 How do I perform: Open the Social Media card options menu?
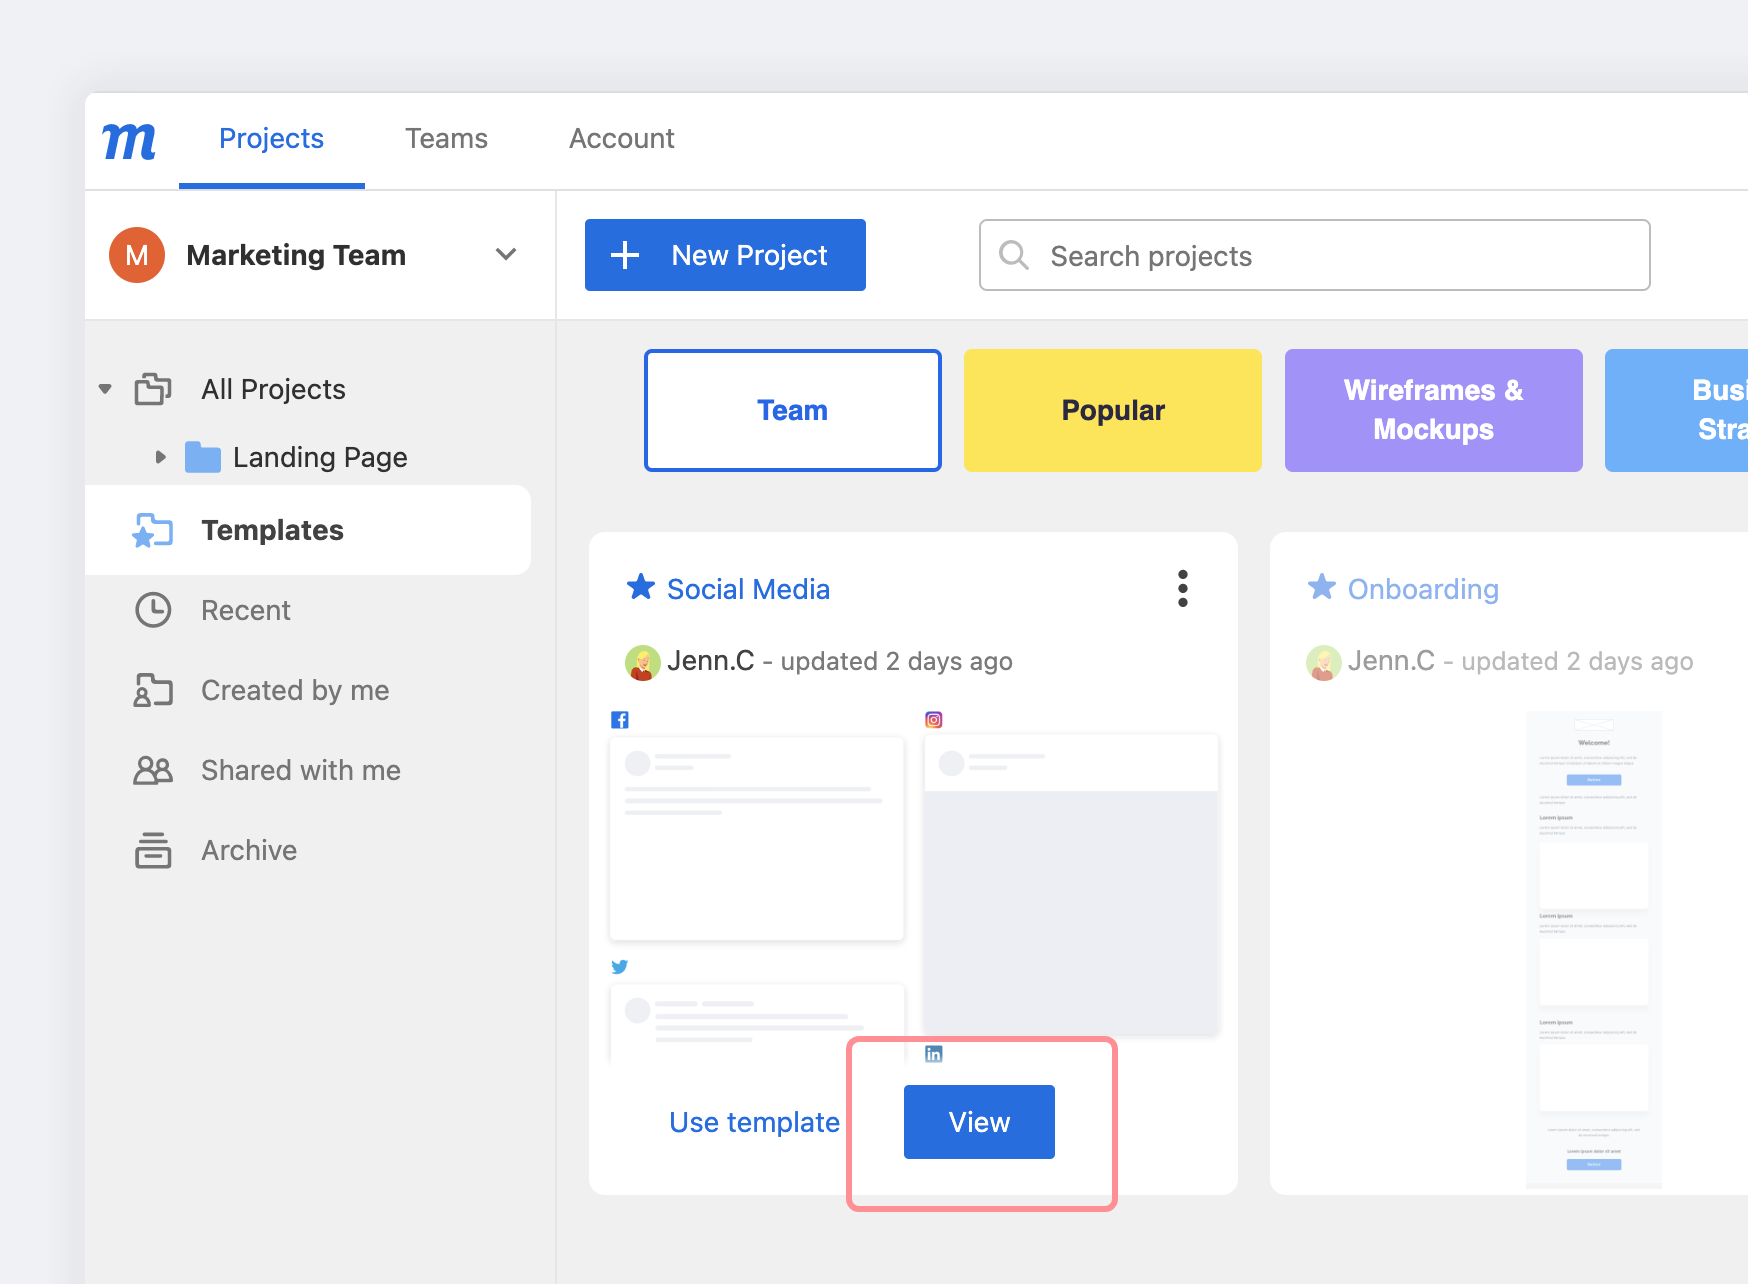[1183, 589]
